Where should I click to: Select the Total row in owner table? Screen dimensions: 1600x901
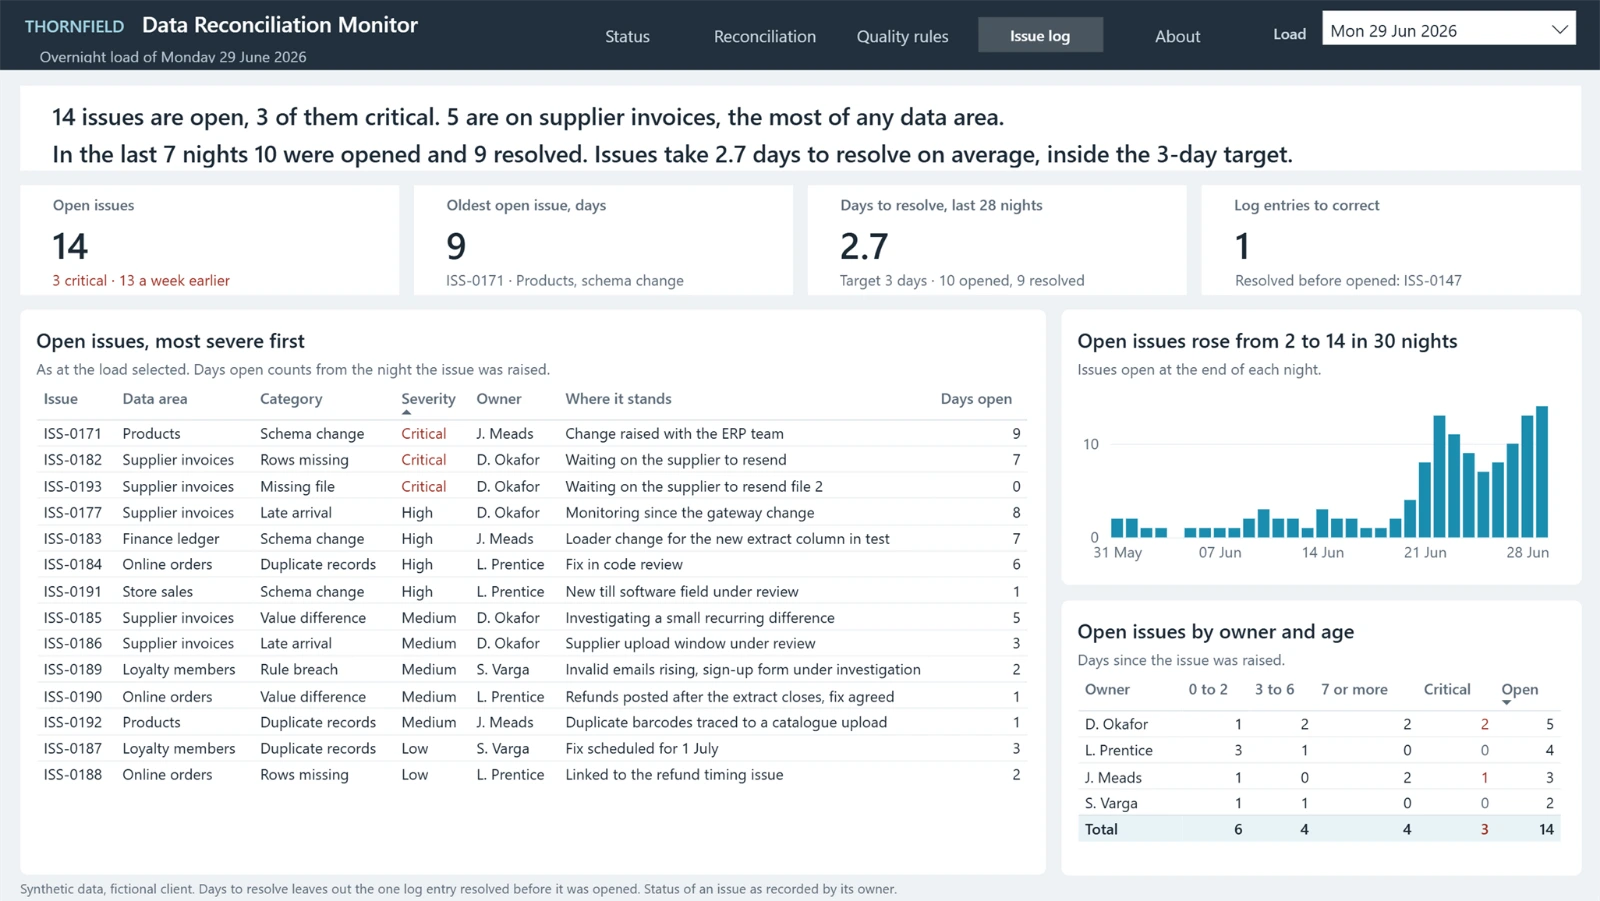pos(1319,829)
